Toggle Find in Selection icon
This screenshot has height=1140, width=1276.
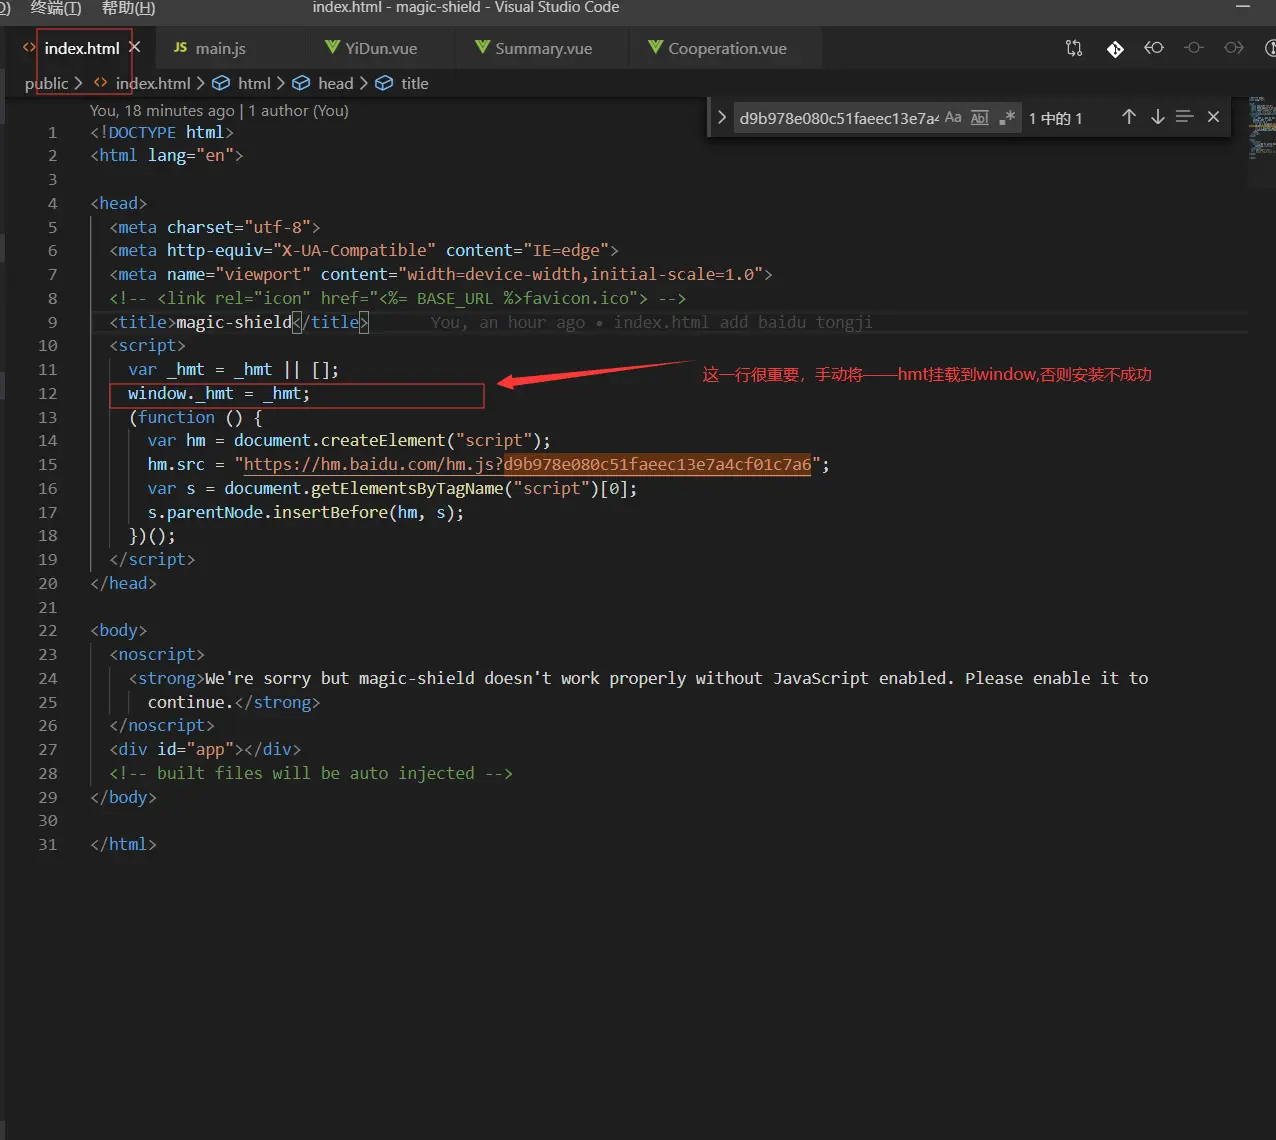point(1185,117)
